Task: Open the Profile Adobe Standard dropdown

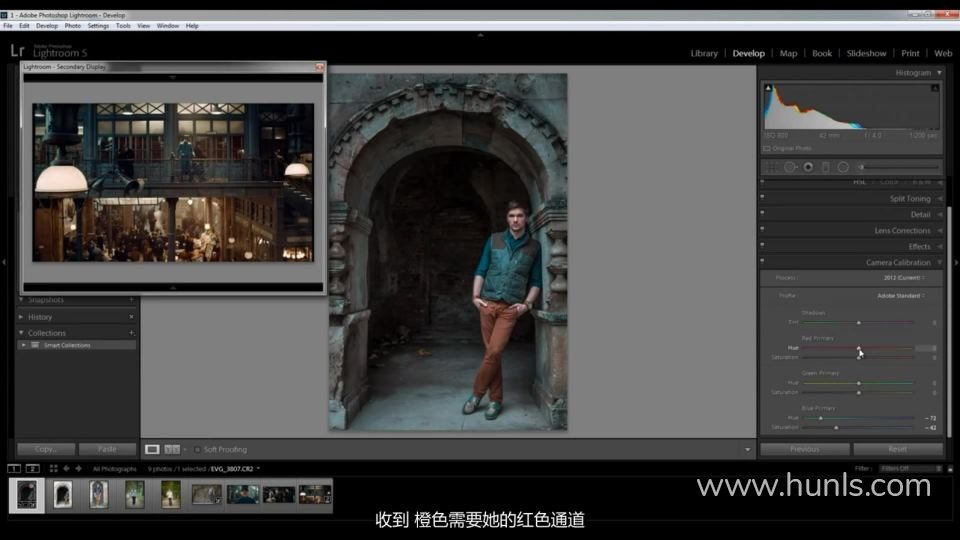Action: pyautogui.click(x=900, y=296)
